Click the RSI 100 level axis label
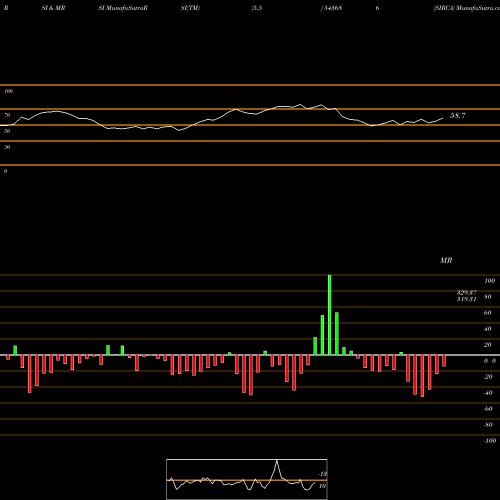Image resolution: width=500 pixels, height=500 pixels. click(x=8, y=91)
